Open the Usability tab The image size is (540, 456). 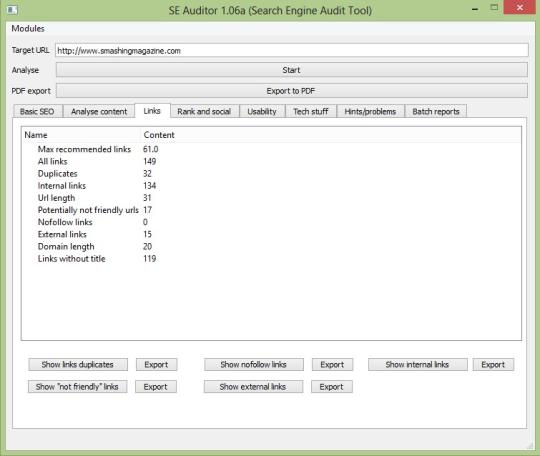pos(262,112)
